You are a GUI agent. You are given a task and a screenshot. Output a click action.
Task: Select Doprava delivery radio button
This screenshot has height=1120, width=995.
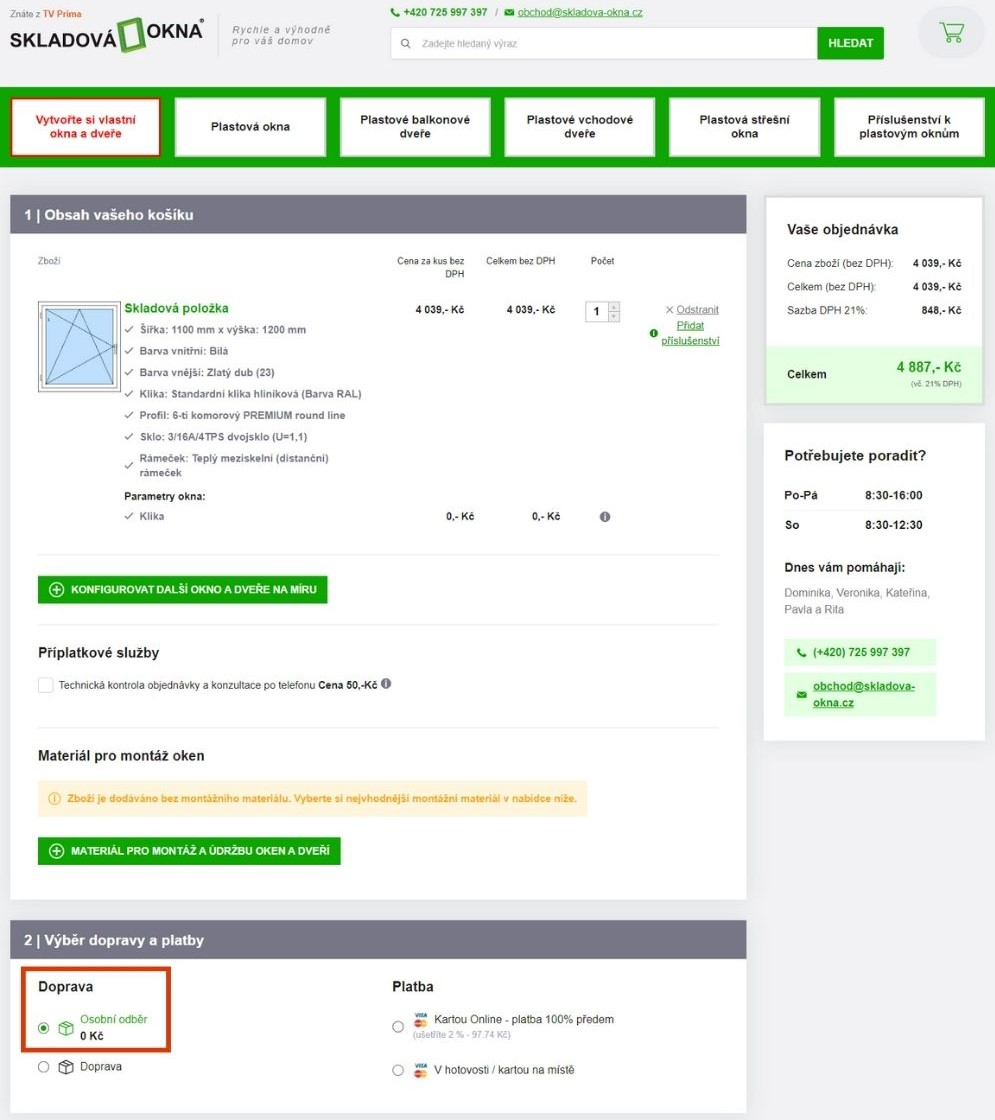[43, 1067]
